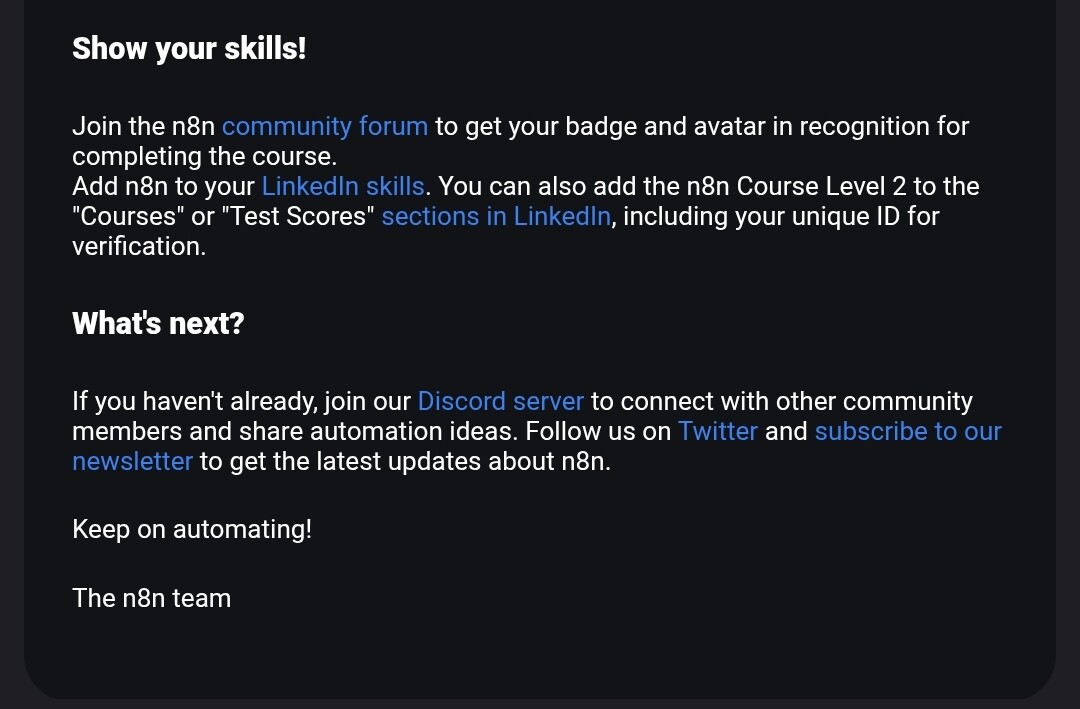Screen dimensions: 1080x709
Task: Open the "sections in LinkedIn" link
Action: (496, 217)
